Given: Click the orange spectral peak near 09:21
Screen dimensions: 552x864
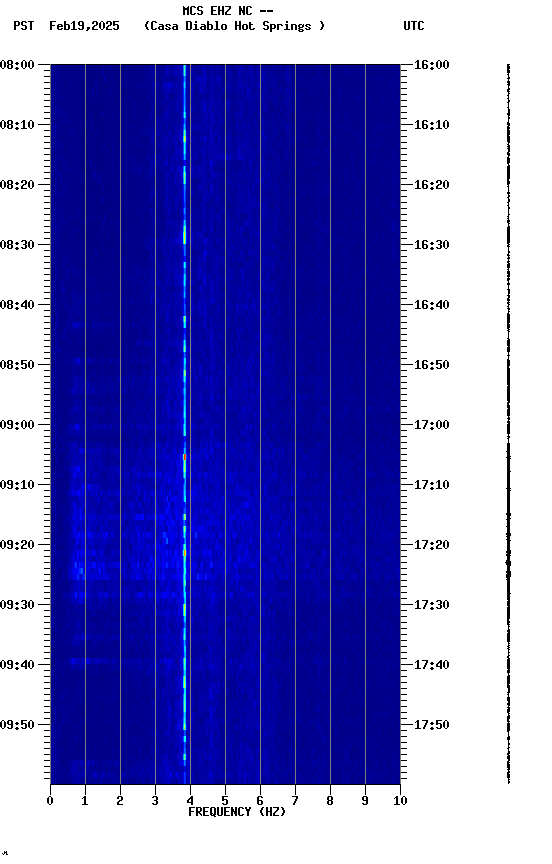Looking at the screenshot, I should (185, 553).
